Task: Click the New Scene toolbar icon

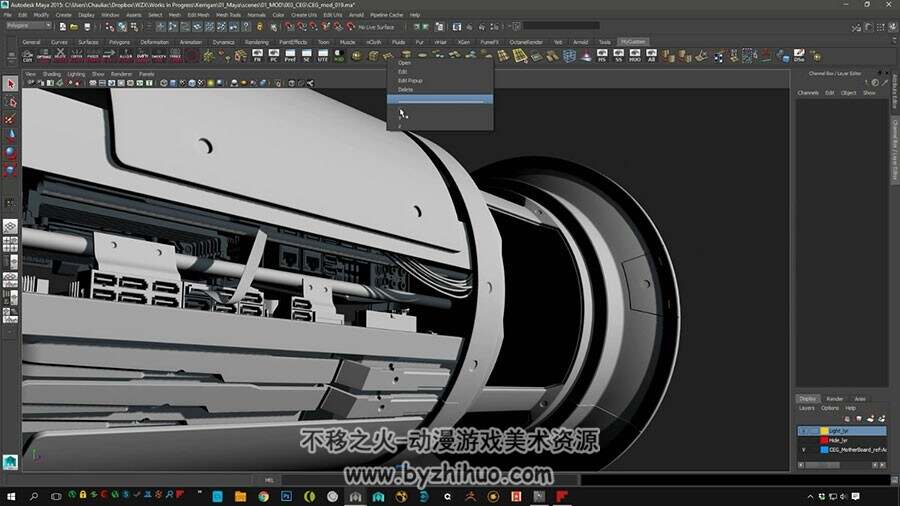Action: (x=63, y=27)
